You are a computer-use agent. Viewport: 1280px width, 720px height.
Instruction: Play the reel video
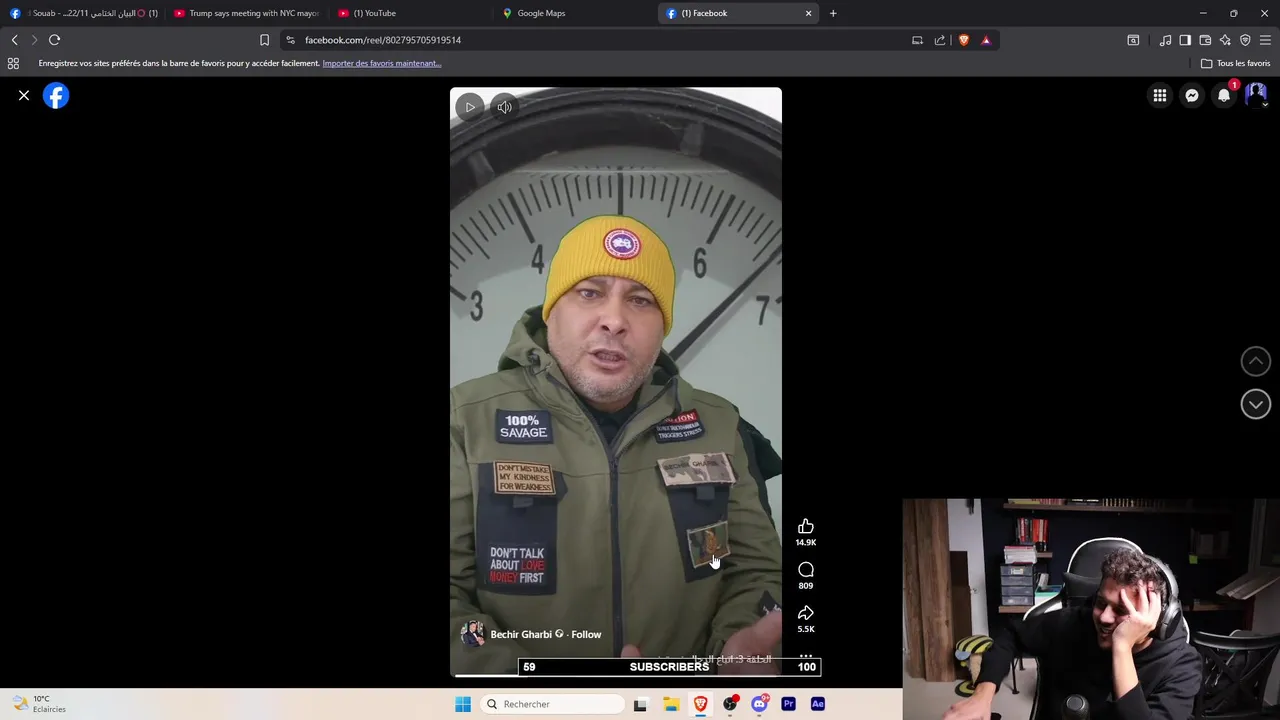pyautogui.click(x=470, y=107)
